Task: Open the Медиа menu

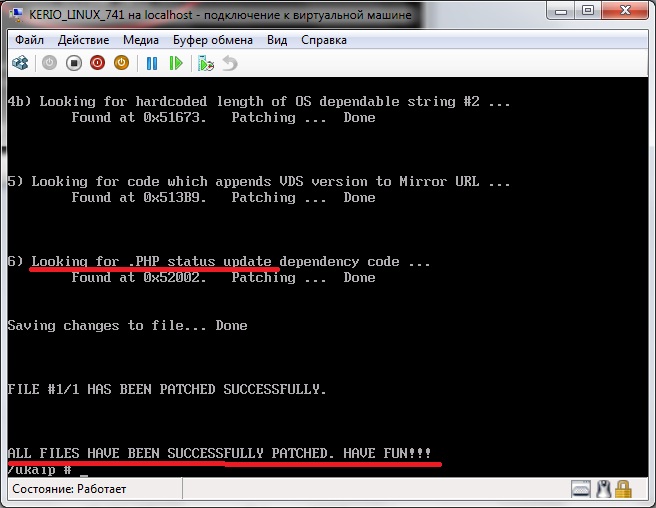Action: (141, 40)
